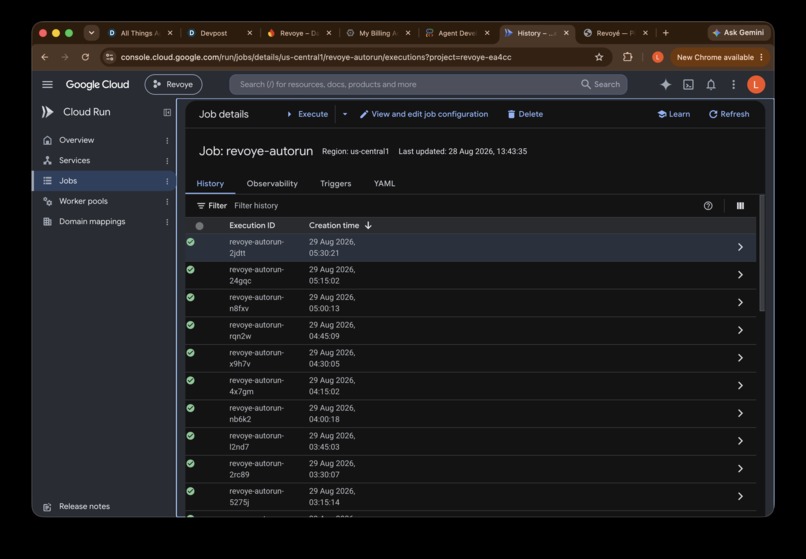
Task: Open details chevron for revoye-autorun-4x7gm
Action: 740,386
